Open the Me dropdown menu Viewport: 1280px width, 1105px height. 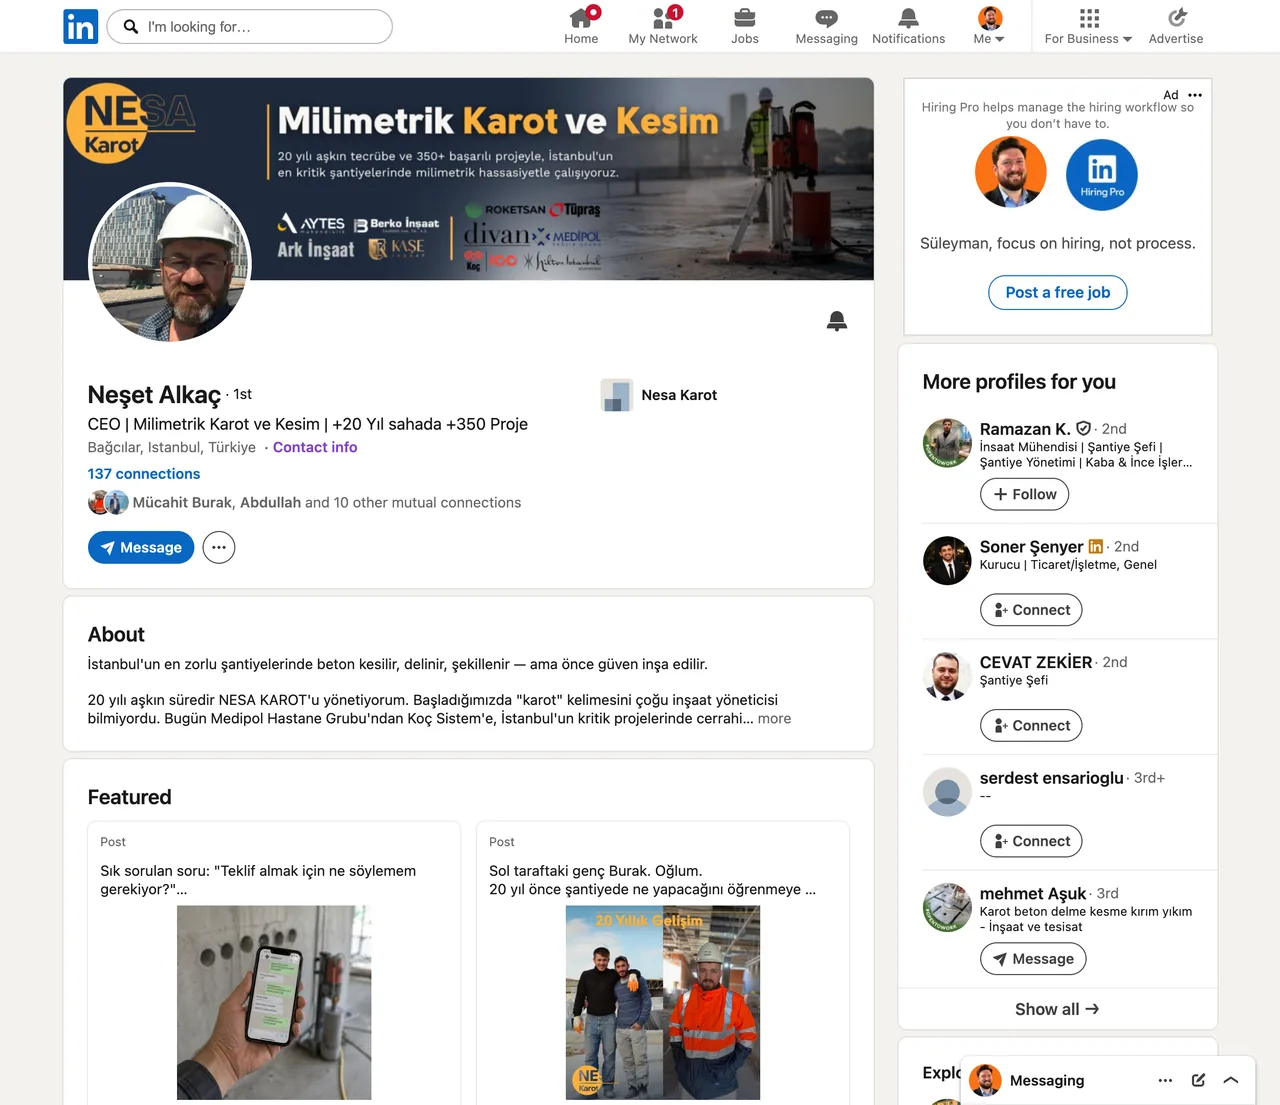coord(989,26)
